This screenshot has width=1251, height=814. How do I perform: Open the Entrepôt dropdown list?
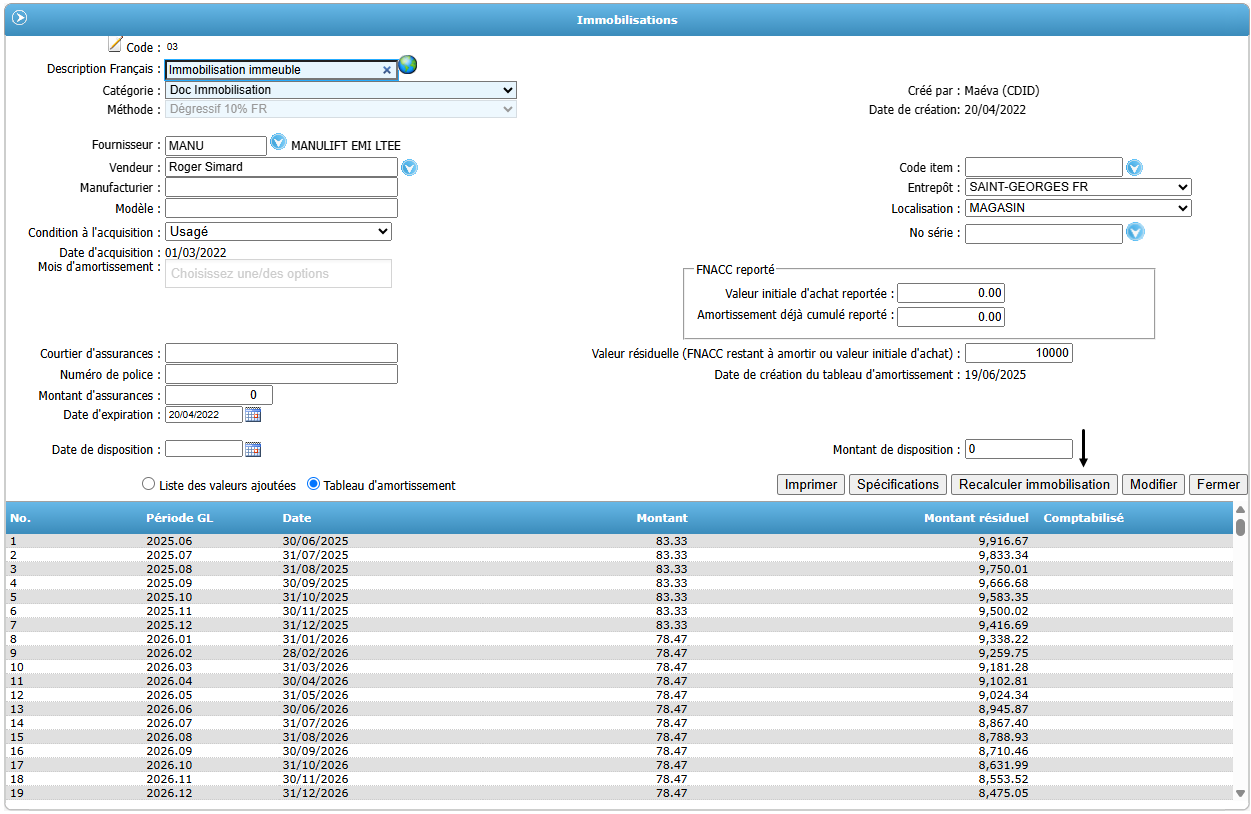click(1078, 187)
